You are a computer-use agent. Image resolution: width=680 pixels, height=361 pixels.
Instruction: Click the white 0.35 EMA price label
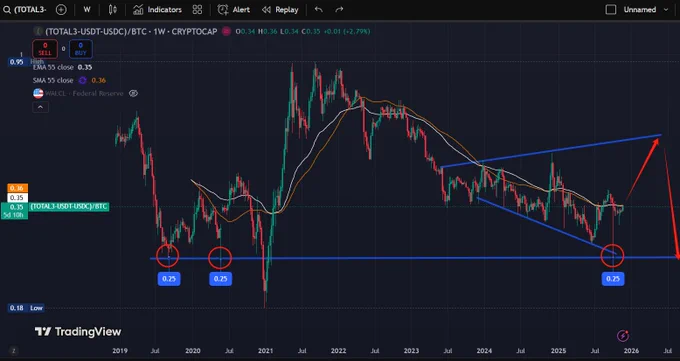coord(17,197)
